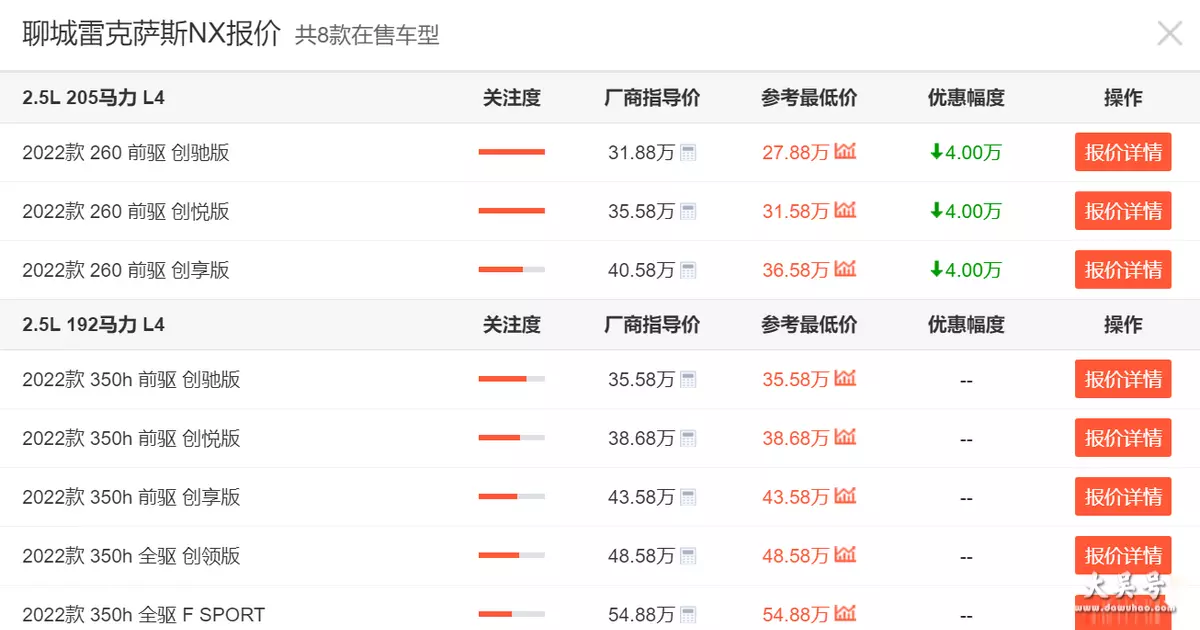Click the 关注度 bar for 350h 前驱 创悦版
1200x630 pixels.
tap(512, 438)
